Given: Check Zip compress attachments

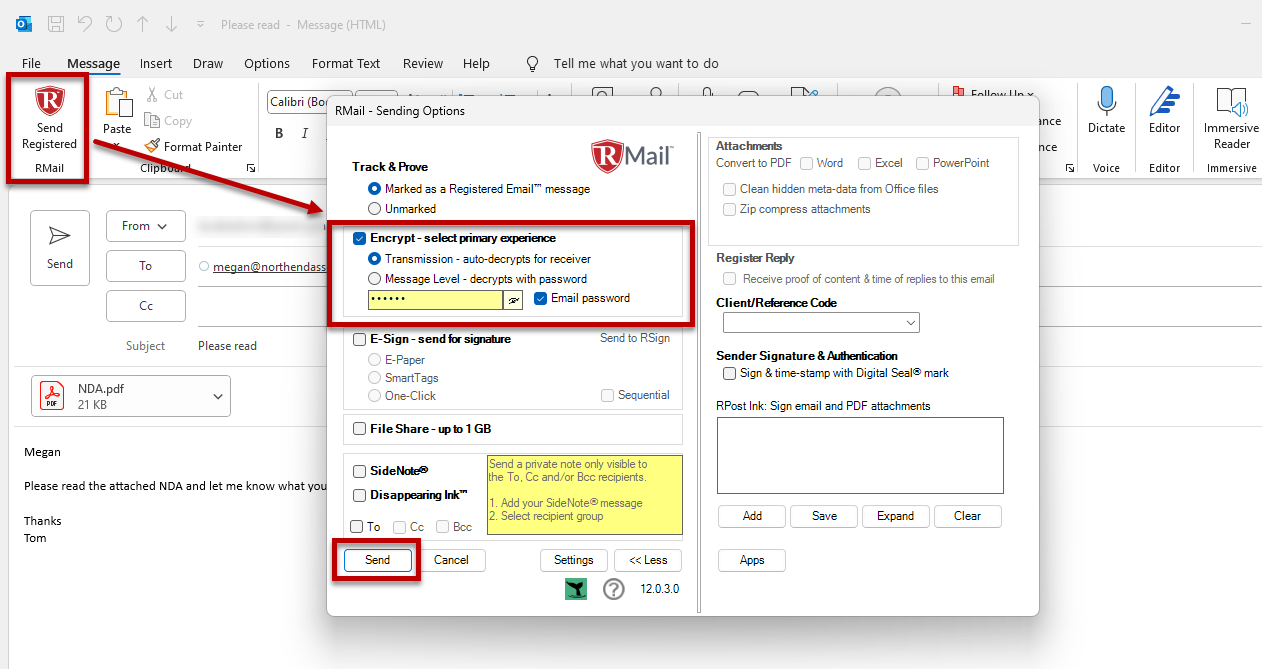Looking at the screenshot, I should point(730,209).
